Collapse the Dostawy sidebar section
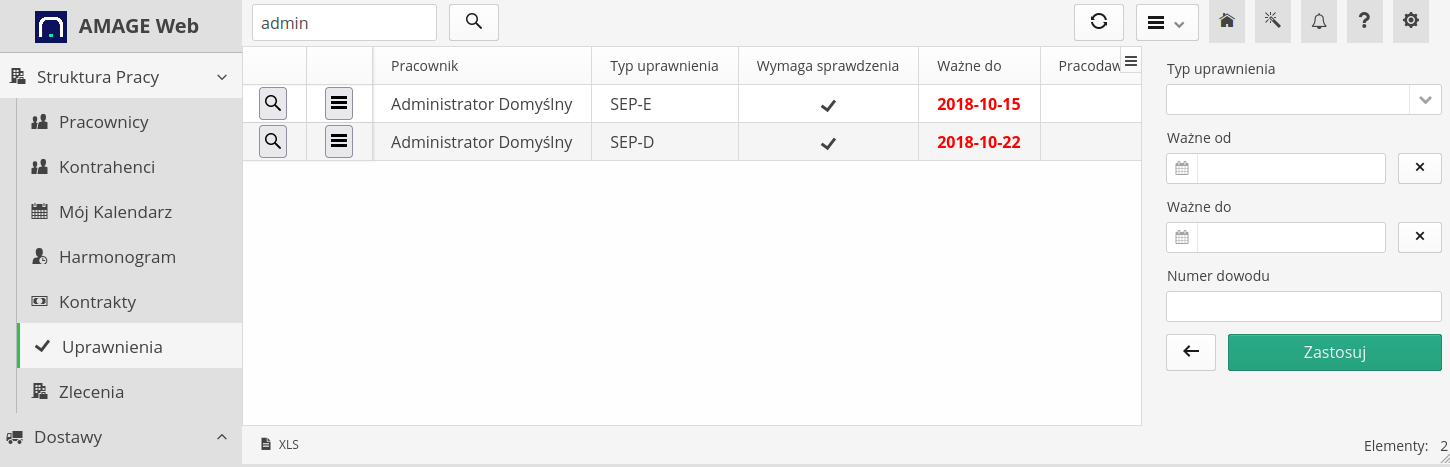Viewport: 1450px width, 467px height. click(x=222, y=437)
